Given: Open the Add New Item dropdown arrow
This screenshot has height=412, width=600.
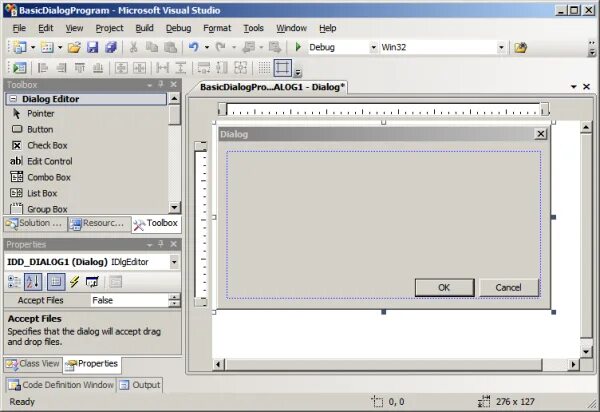Looking at the screenshot, I should point(60,47).
